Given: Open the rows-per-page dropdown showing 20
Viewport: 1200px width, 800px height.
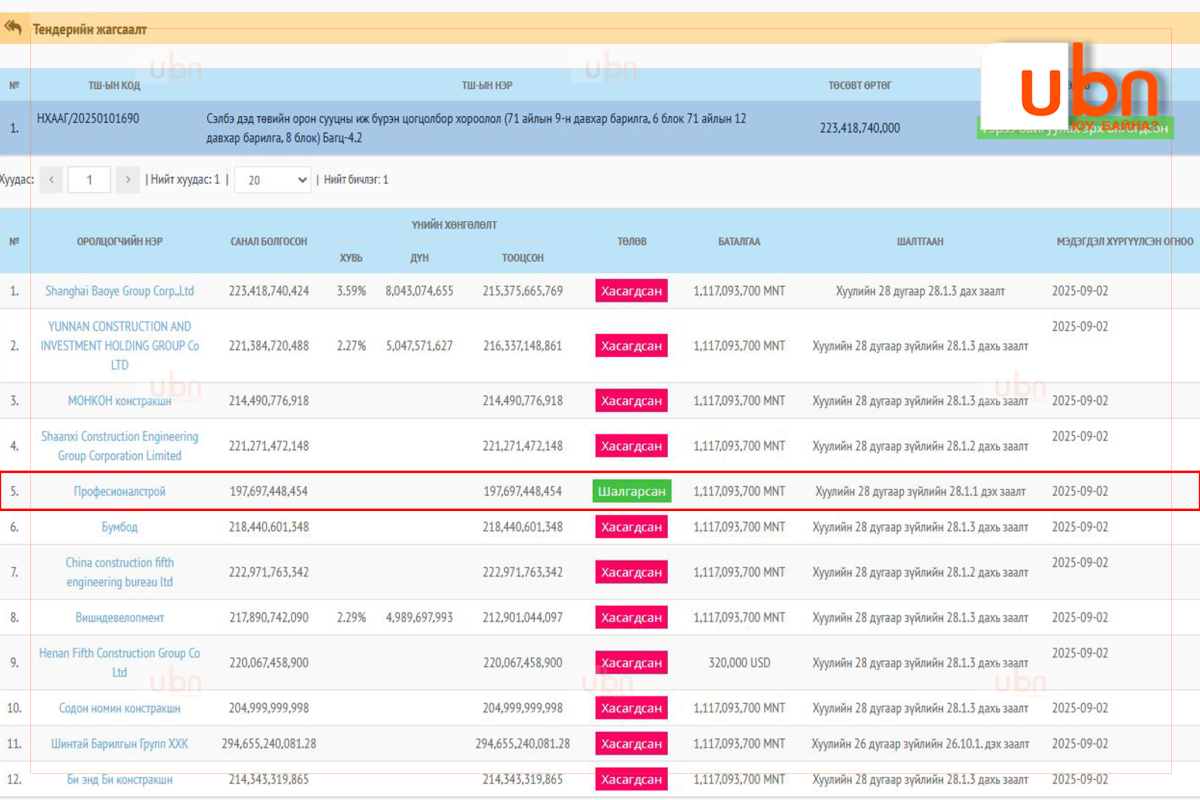Looking at the screenshot, I should click(x=272, y=180).
